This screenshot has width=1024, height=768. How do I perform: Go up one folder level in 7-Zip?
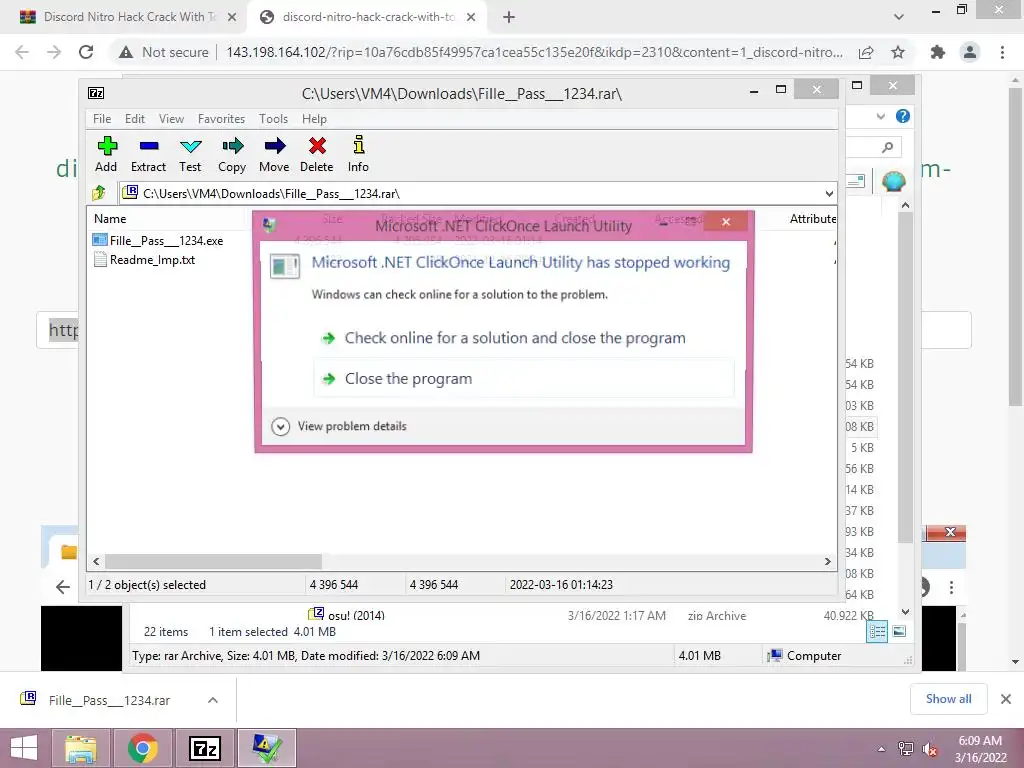[x=99, y=193]
